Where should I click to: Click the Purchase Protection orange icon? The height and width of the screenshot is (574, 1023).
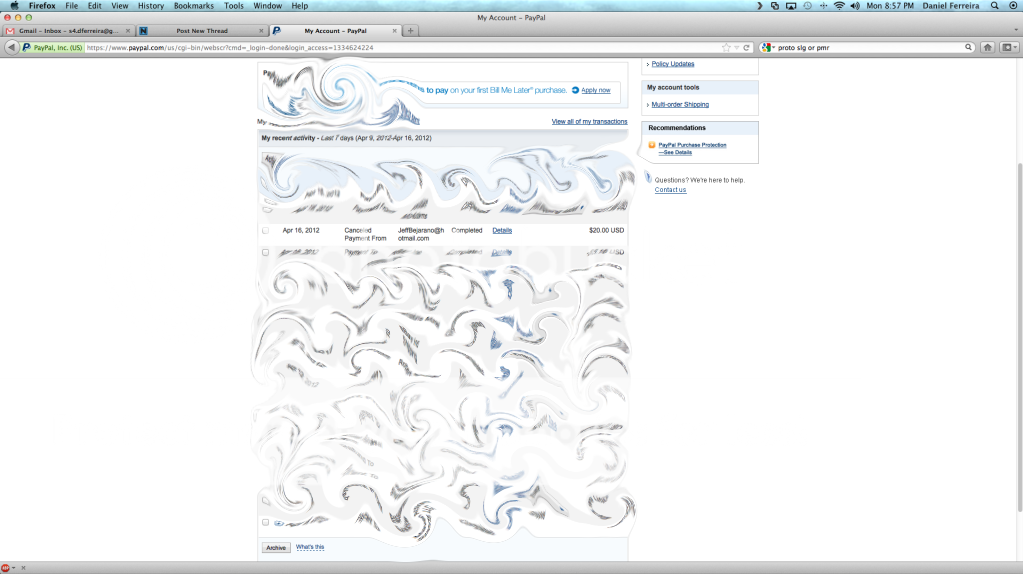(x=652, y=145)
